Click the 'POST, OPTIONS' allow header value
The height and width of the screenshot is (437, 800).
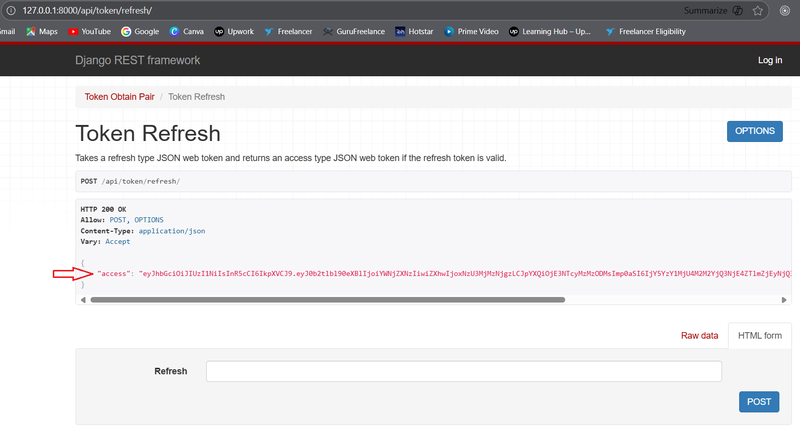pos(136,220)
